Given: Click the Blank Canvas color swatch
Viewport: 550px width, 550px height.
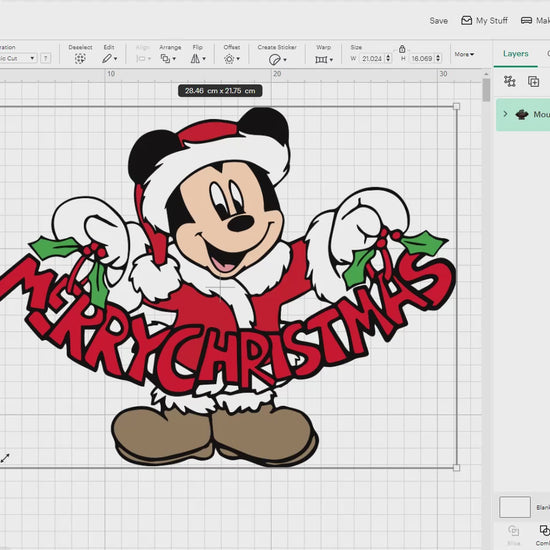Looking at the screenshot, I should pos(515,507).
